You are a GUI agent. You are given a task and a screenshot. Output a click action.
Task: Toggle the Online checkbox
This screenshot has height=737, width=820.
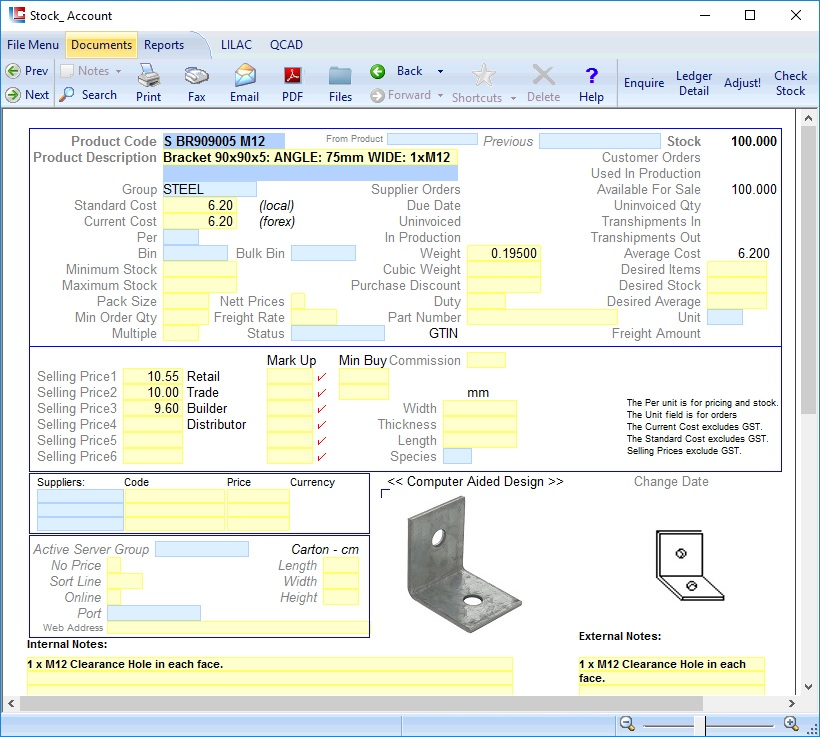pos(114,598)
